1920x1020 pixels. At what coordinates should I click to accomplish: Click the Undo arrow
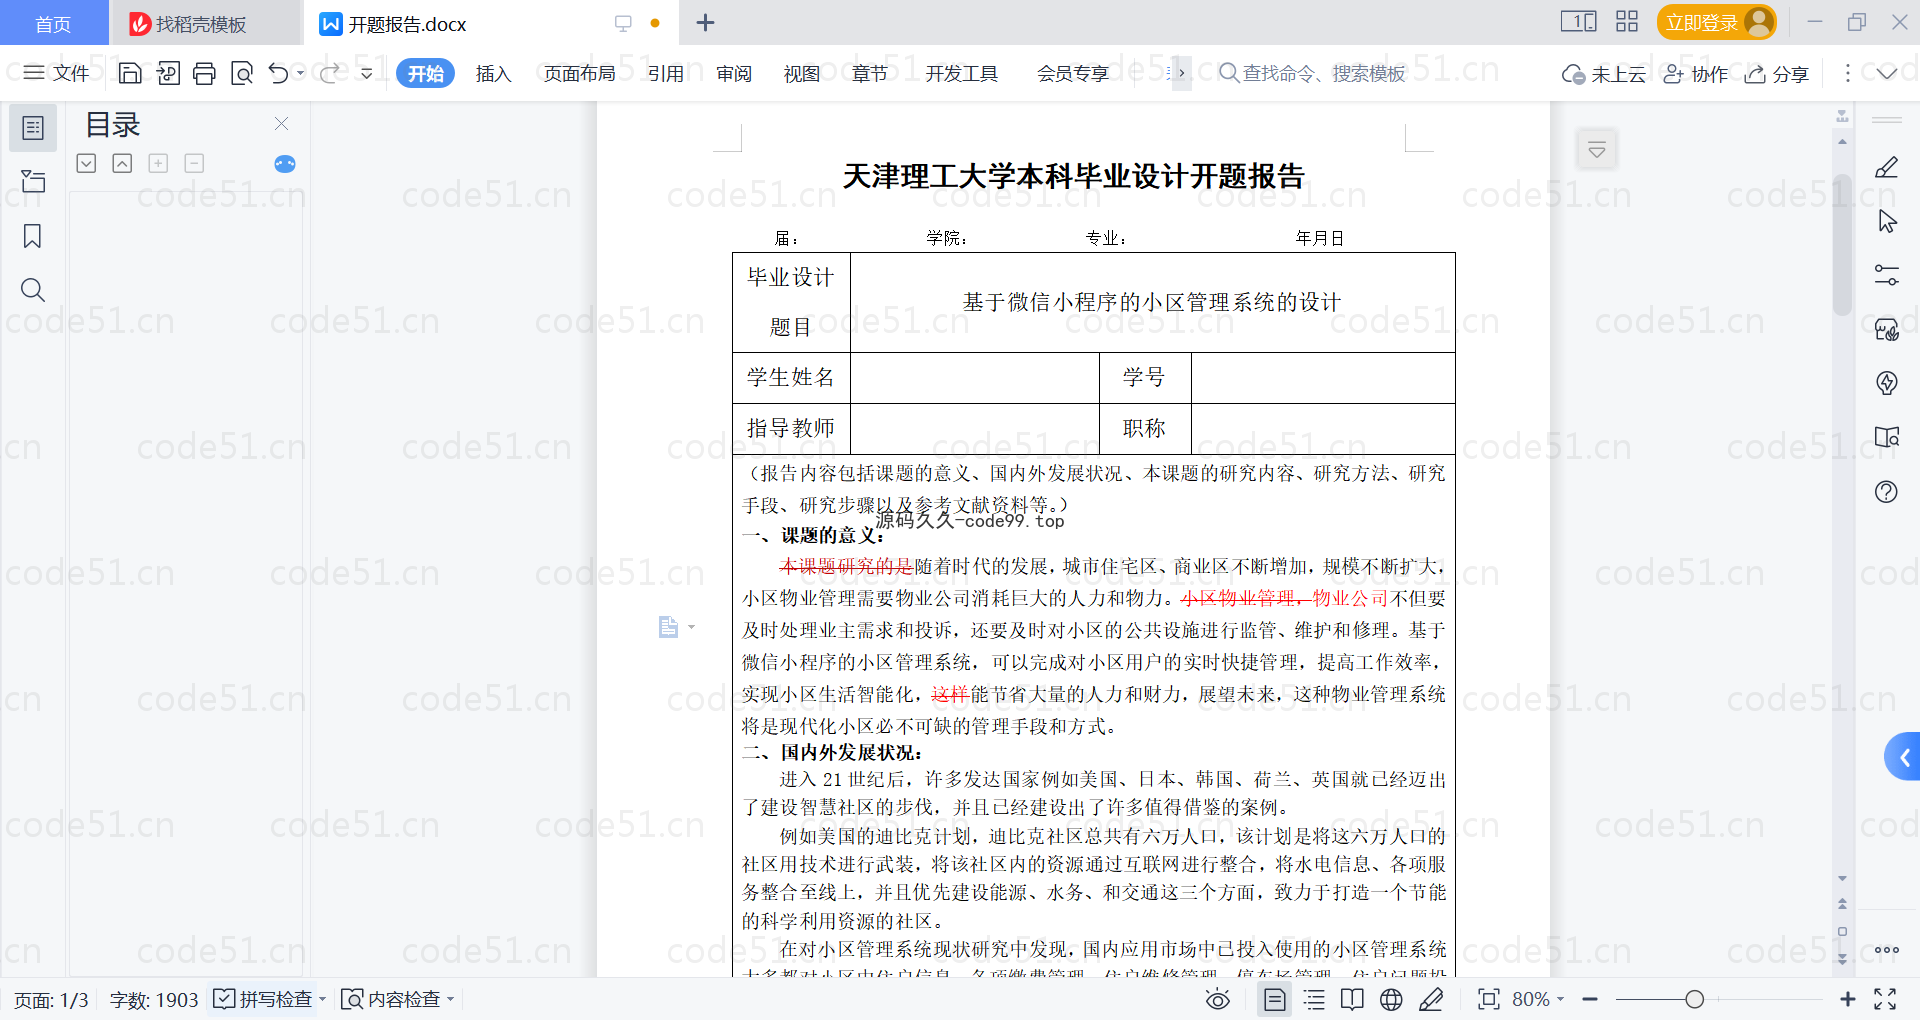279,73
